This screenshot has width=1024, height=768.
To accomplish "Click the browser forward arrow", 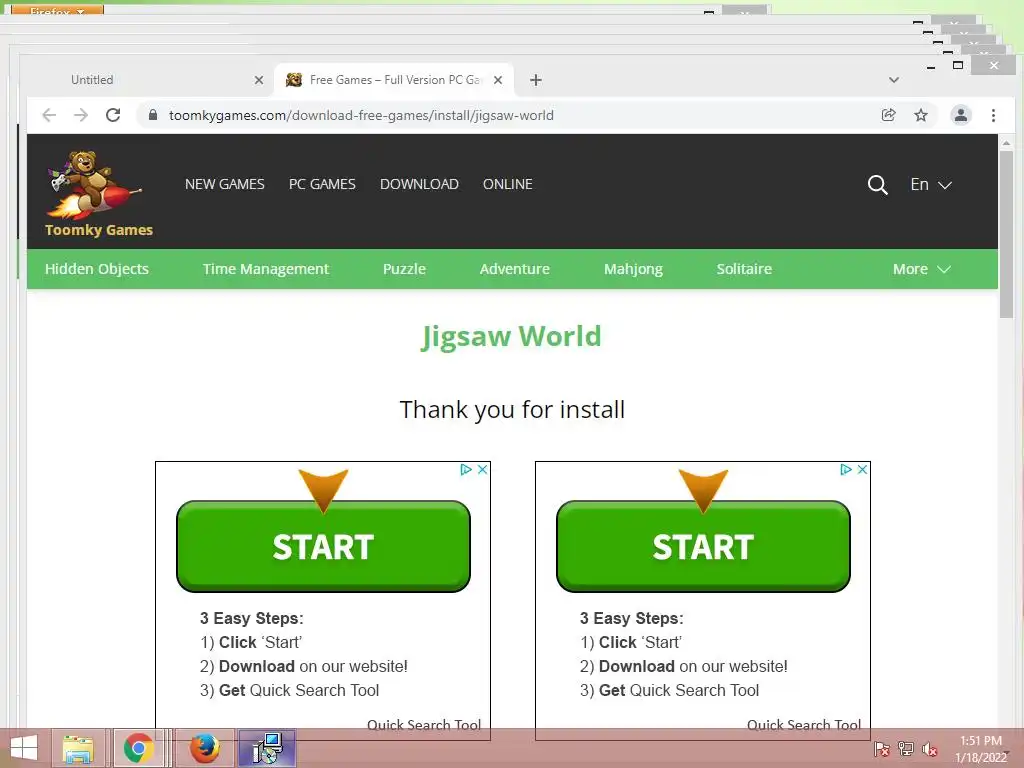I will [x=81, y=116].
